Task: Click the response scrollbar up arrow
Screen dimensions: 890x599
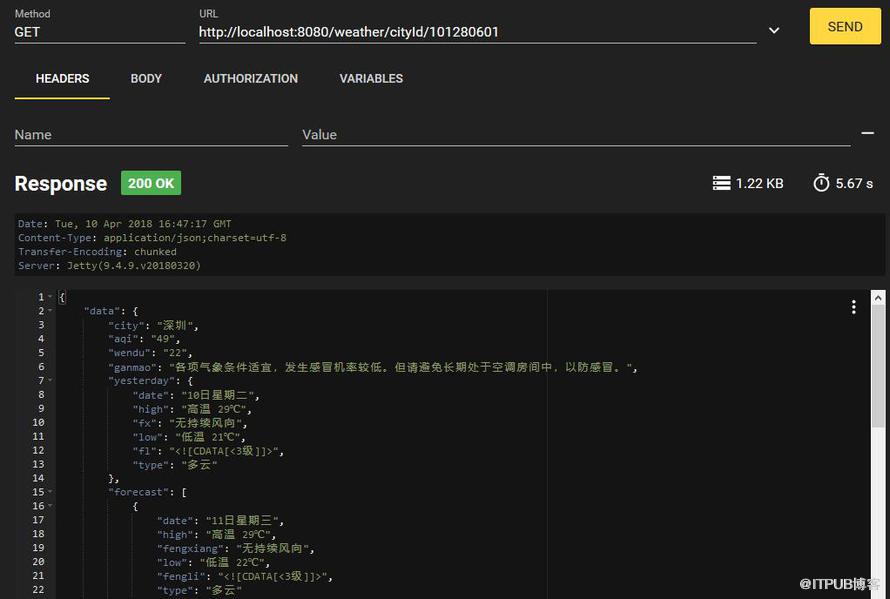Action: pyautogui.click(x=878, y=298)
